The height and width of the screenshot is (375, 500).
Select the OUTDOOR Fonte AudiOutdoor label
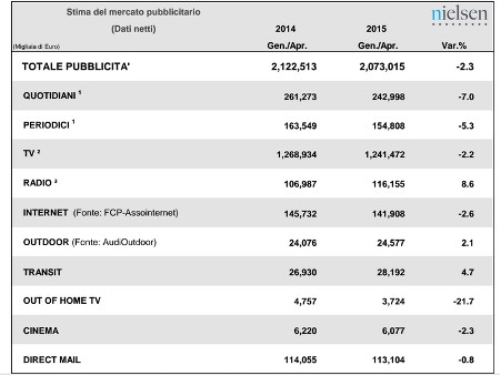[90, 242]
